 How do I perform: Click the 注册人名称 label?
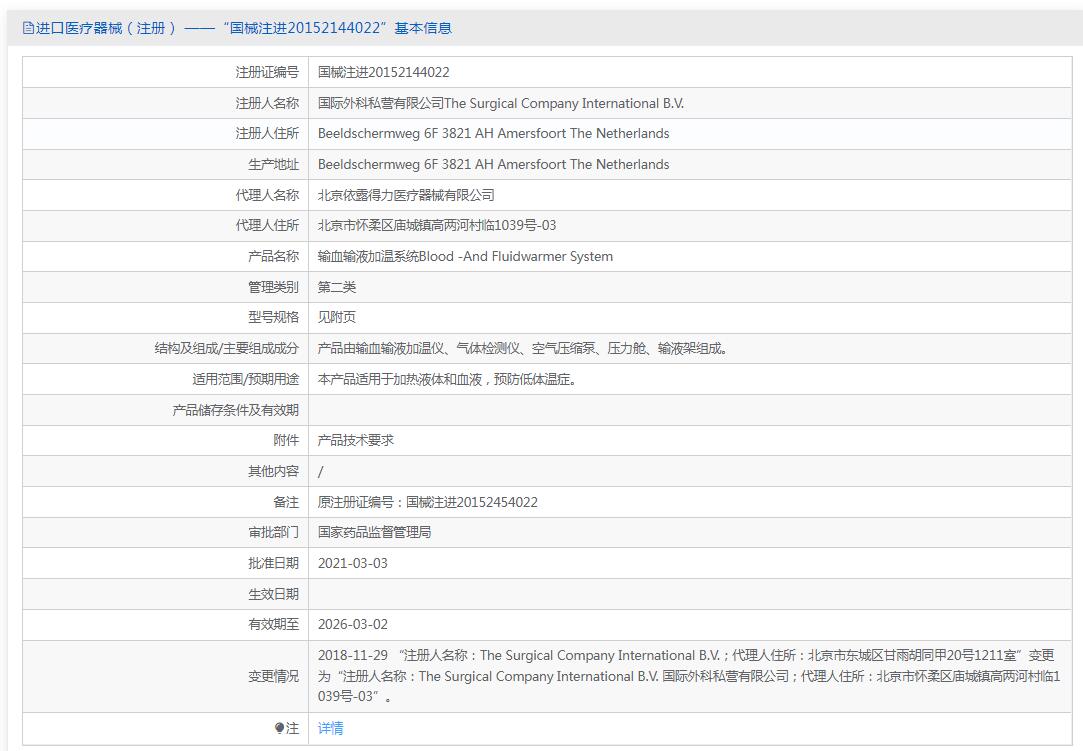coord(267,104)
